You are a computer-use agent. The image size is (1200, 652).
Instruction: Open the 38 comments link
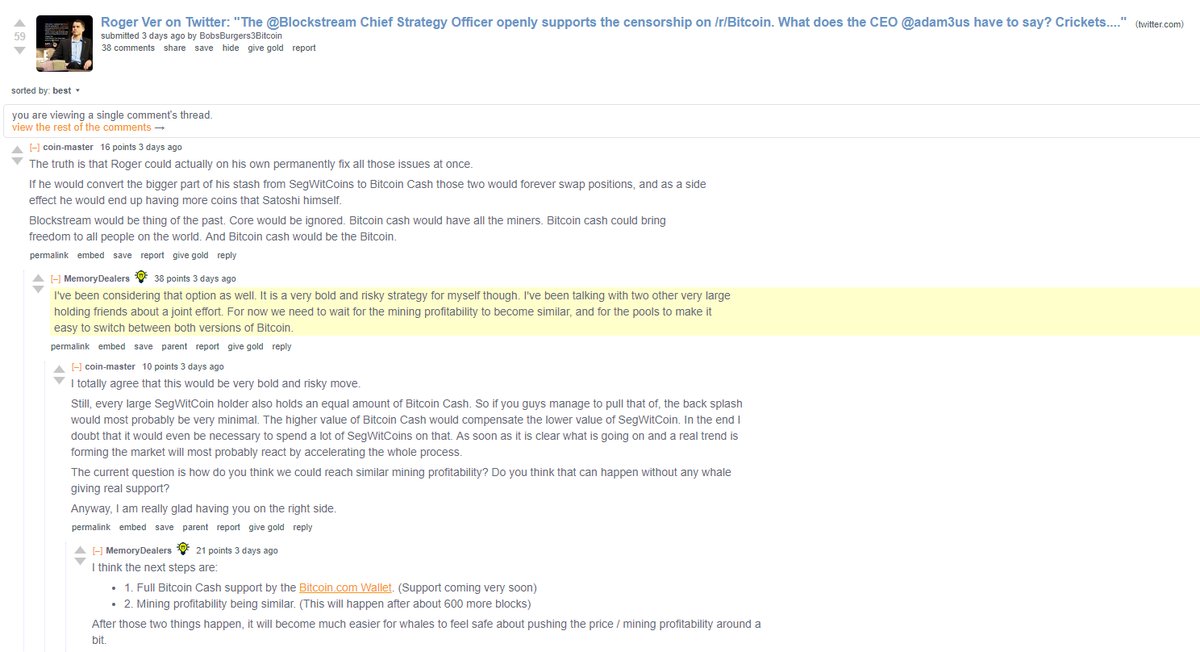point(128,48)
